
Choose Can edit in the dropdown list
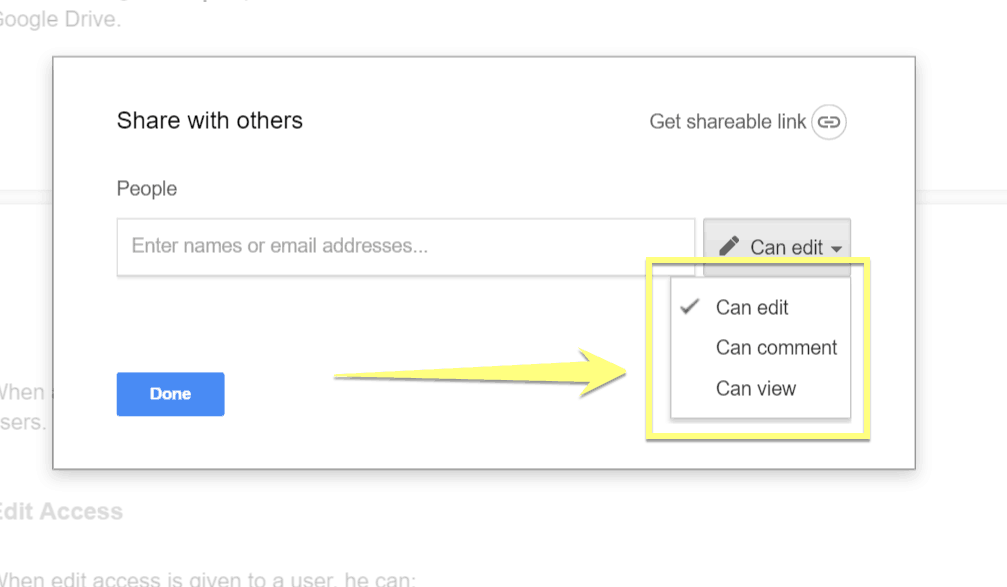coord(751,307)
